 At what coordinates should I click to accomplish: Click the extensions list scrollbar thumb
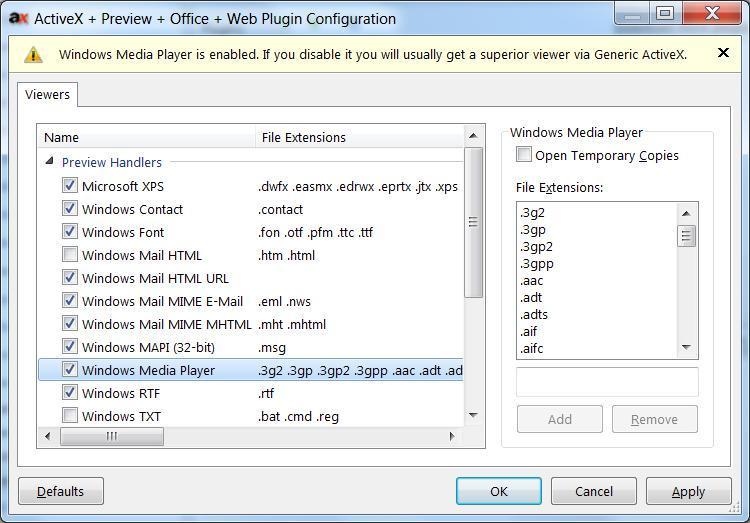(x=686, y=236)
